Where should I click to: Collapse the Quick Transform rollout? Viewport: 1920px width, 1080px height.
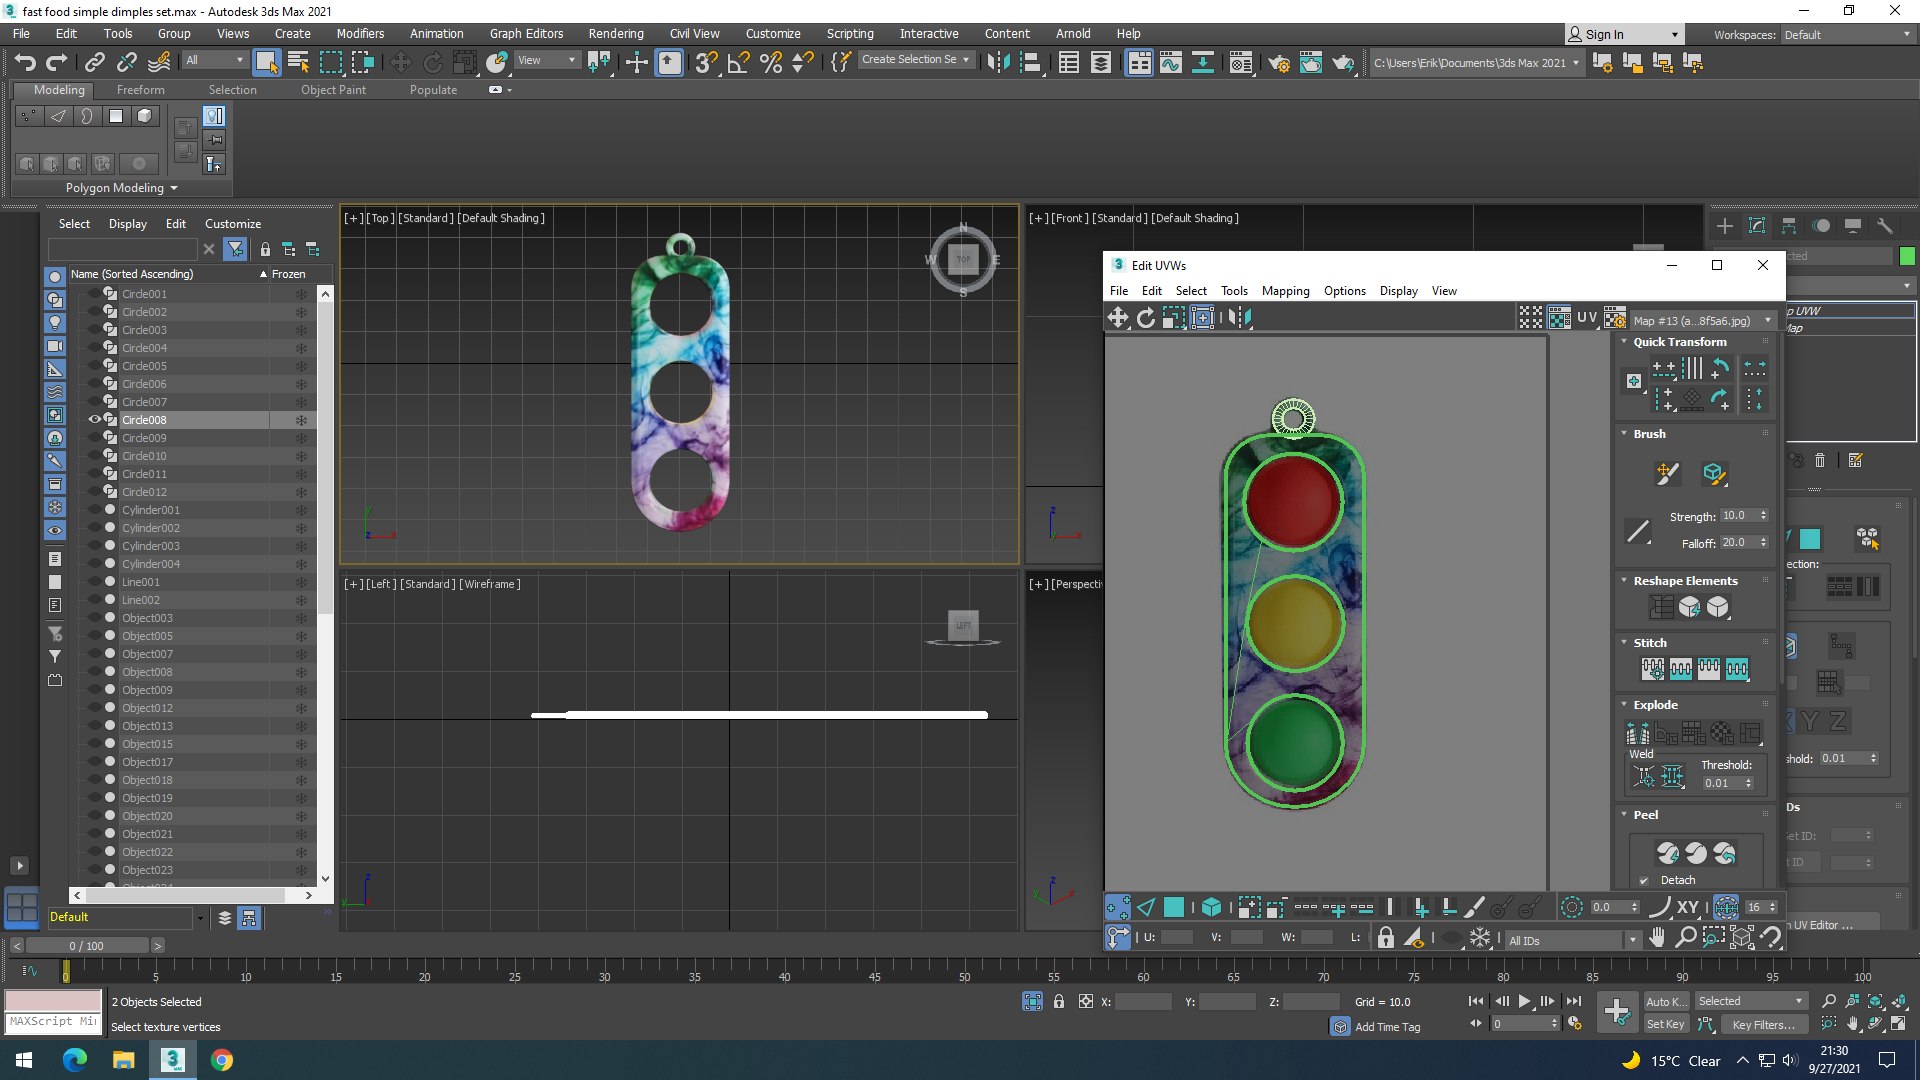tap(1624, 342)
